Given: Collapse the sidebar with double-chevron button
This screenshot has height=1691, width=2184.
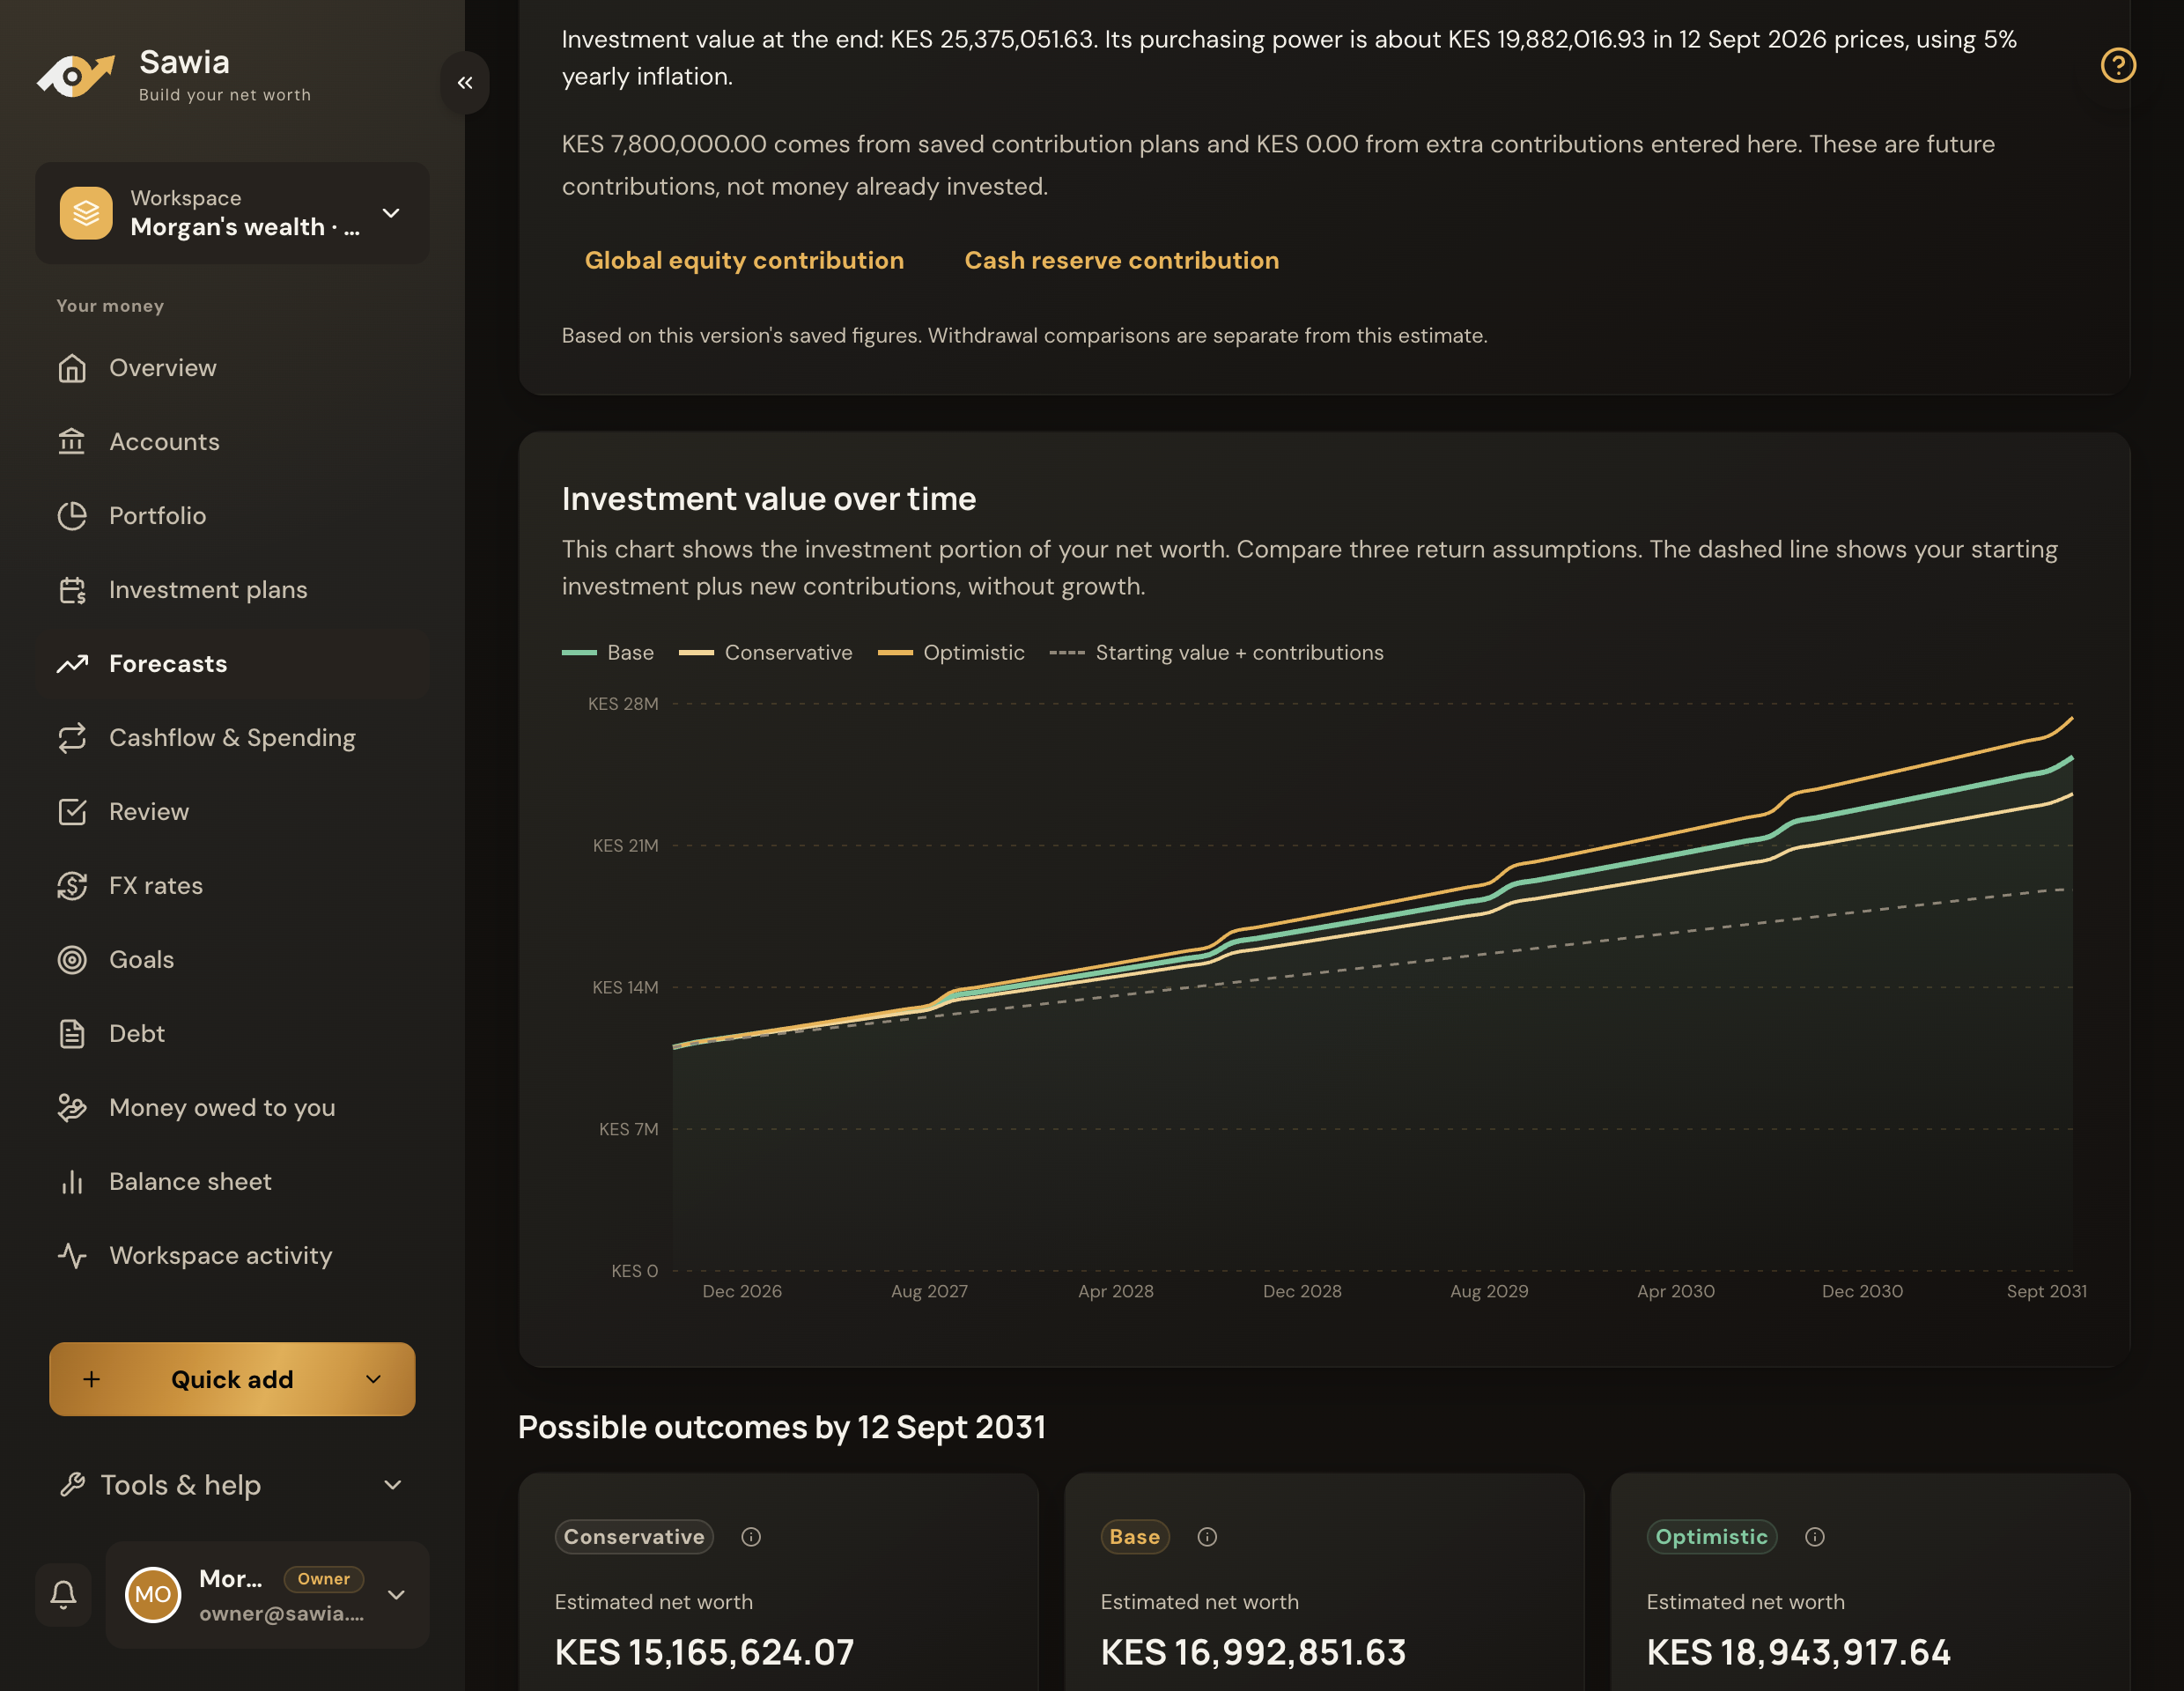Looking at the screenshot, I should coord(465,83).
